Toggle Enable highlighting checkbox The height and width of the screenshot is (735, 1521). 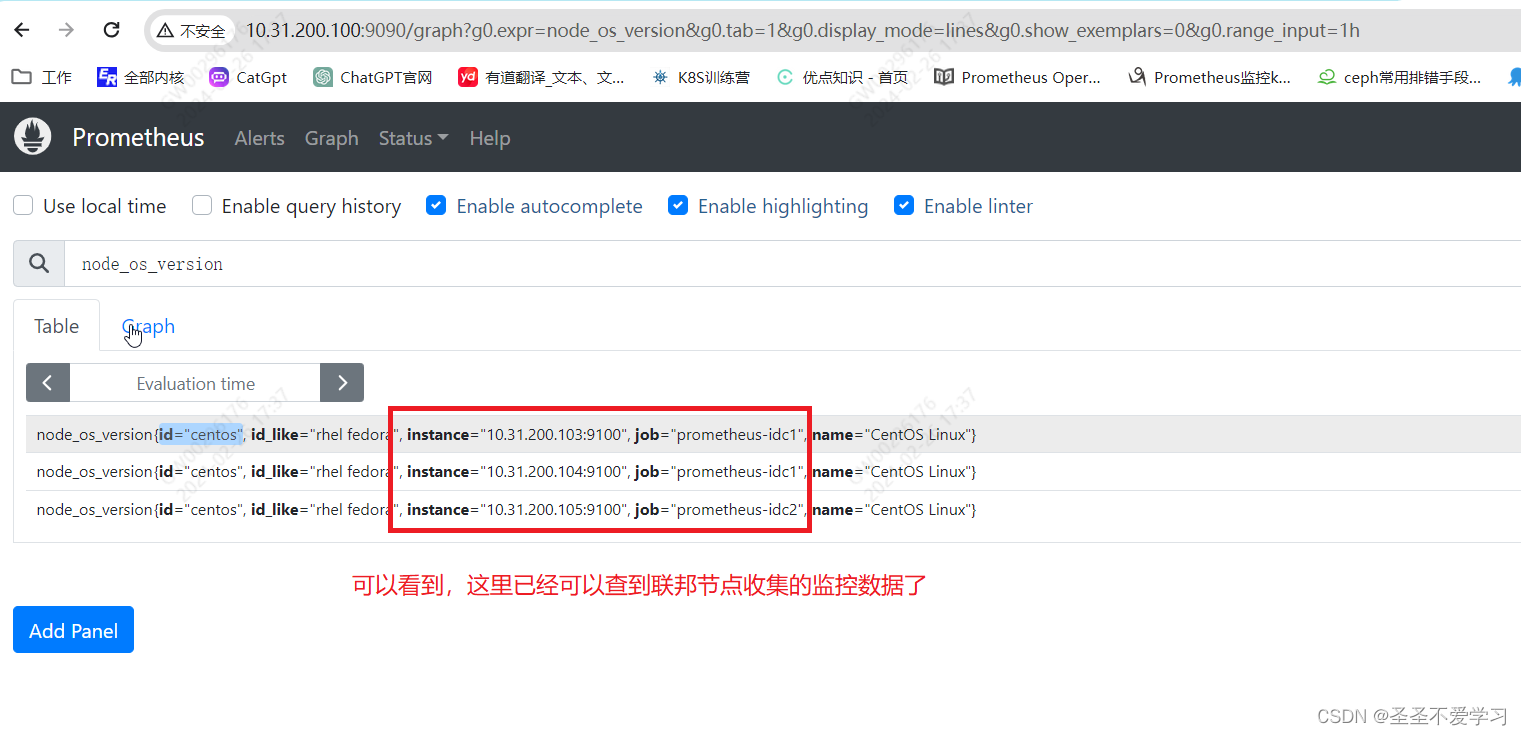[x=678, y=205]
